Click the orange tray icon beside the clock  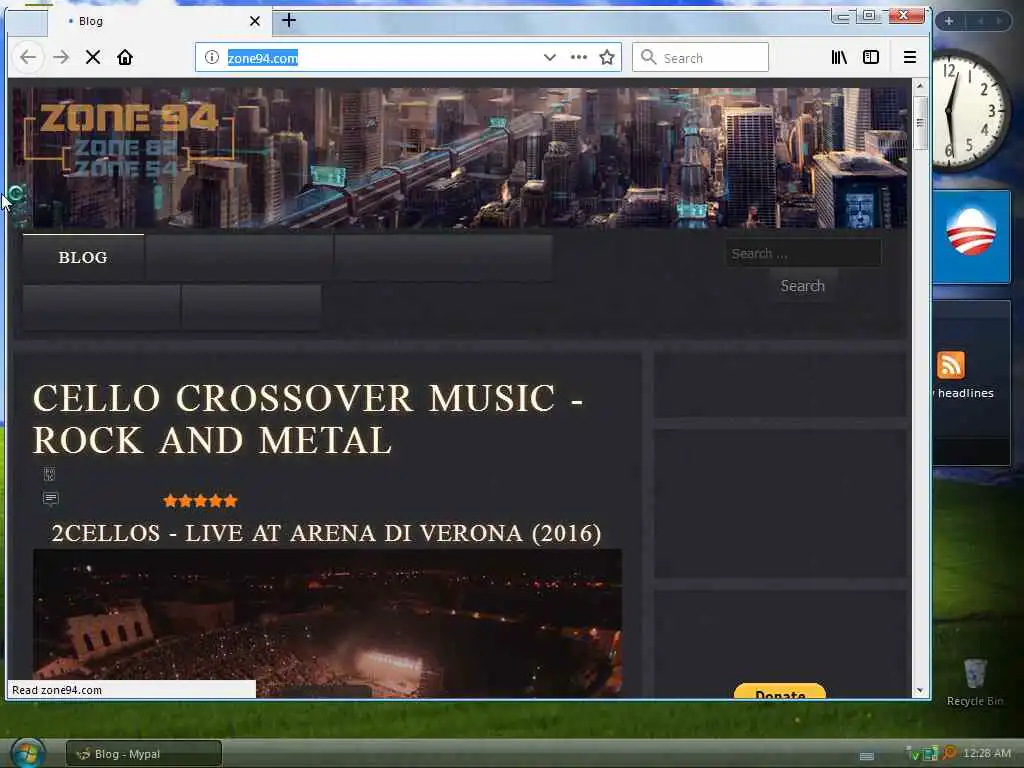click(949, 754)
